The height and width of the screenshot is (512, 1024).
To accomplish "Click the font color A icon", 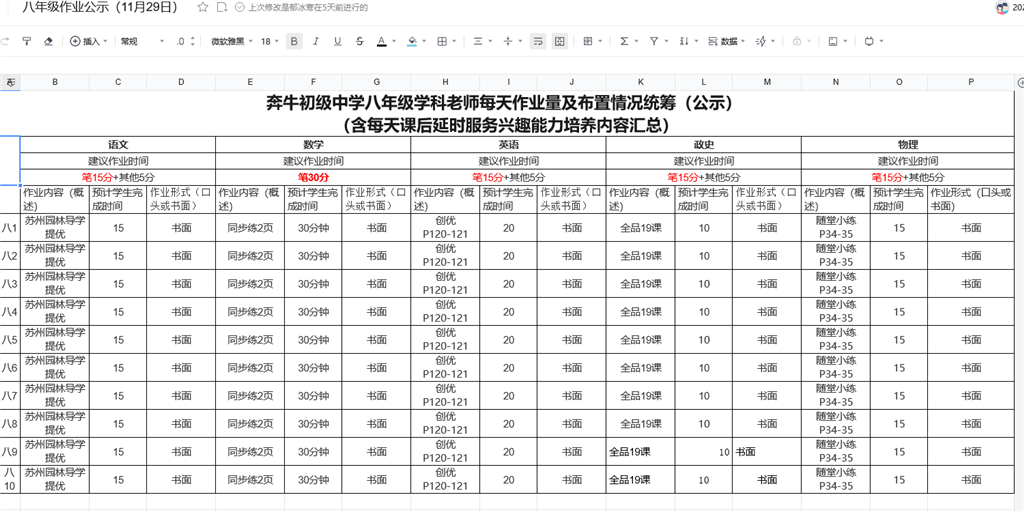I will pos(382,41).
